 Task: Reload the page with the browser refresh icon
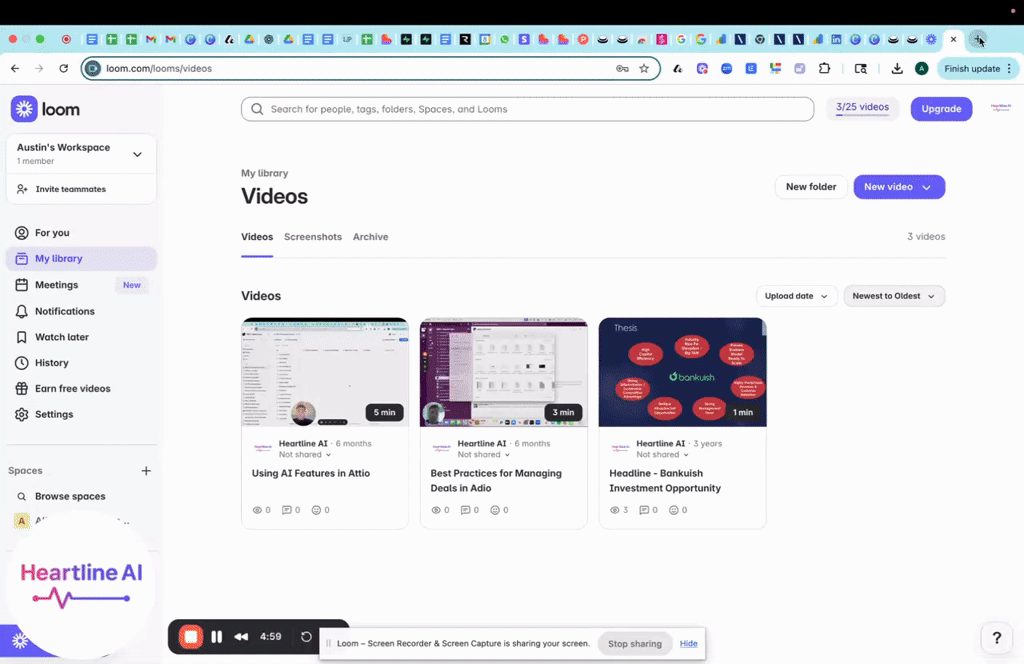(x=63, y=68)
